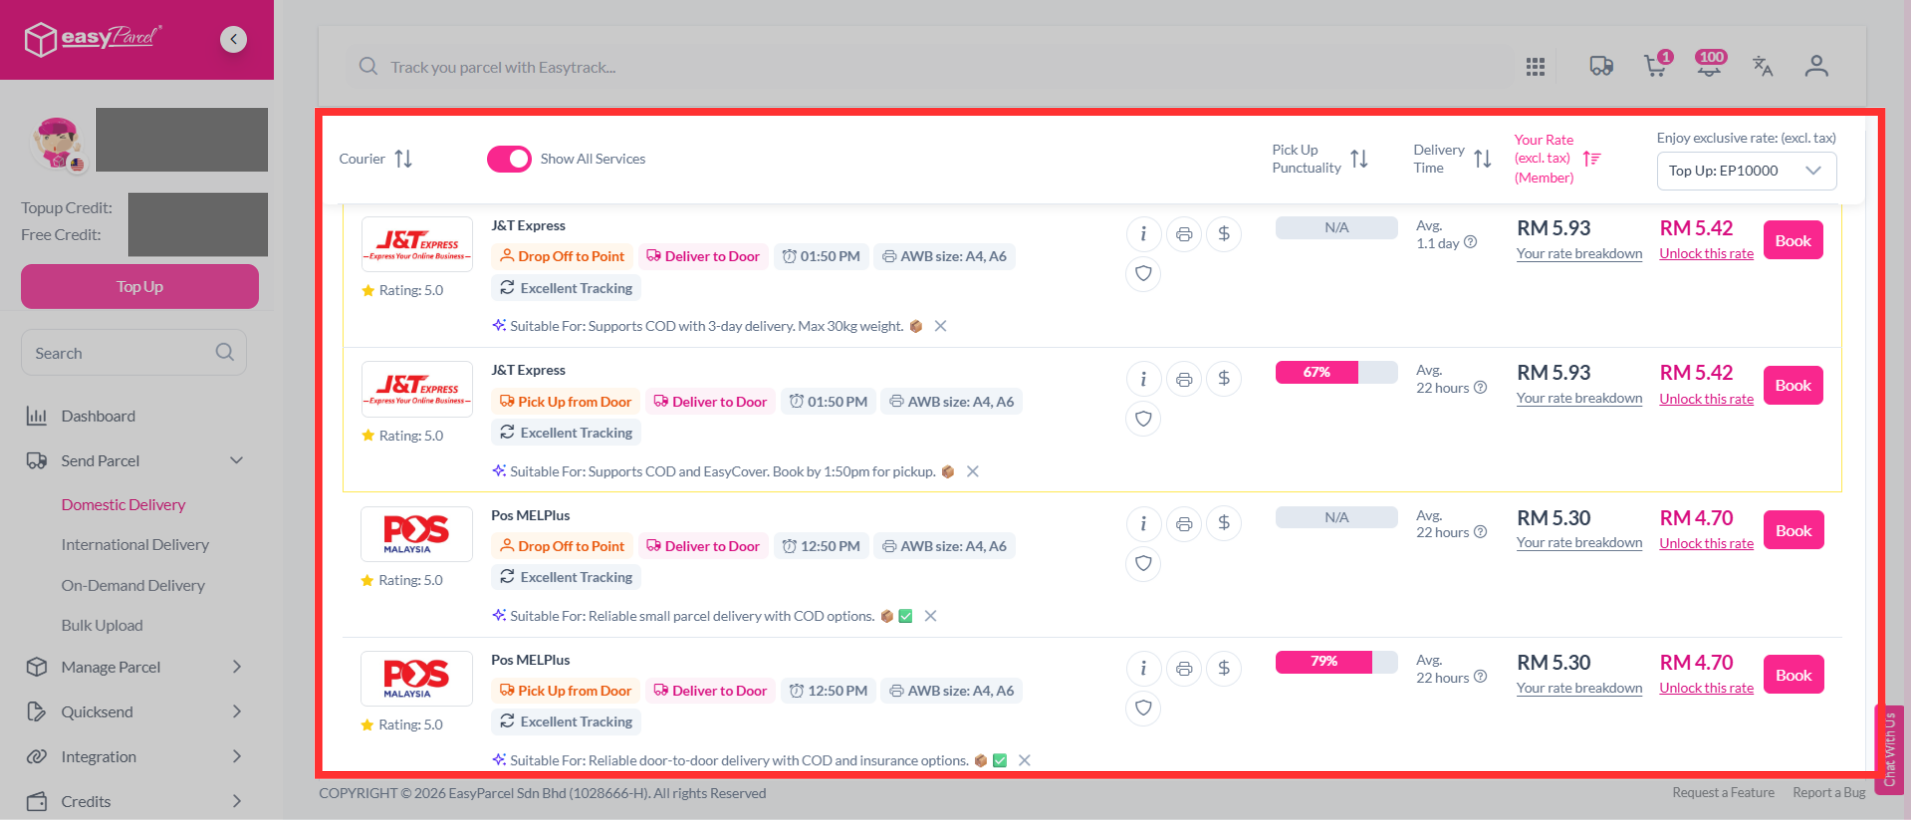Screen dimensions: 1911x820
Task: Open the apps grid menu
Action: [1535, 67]
